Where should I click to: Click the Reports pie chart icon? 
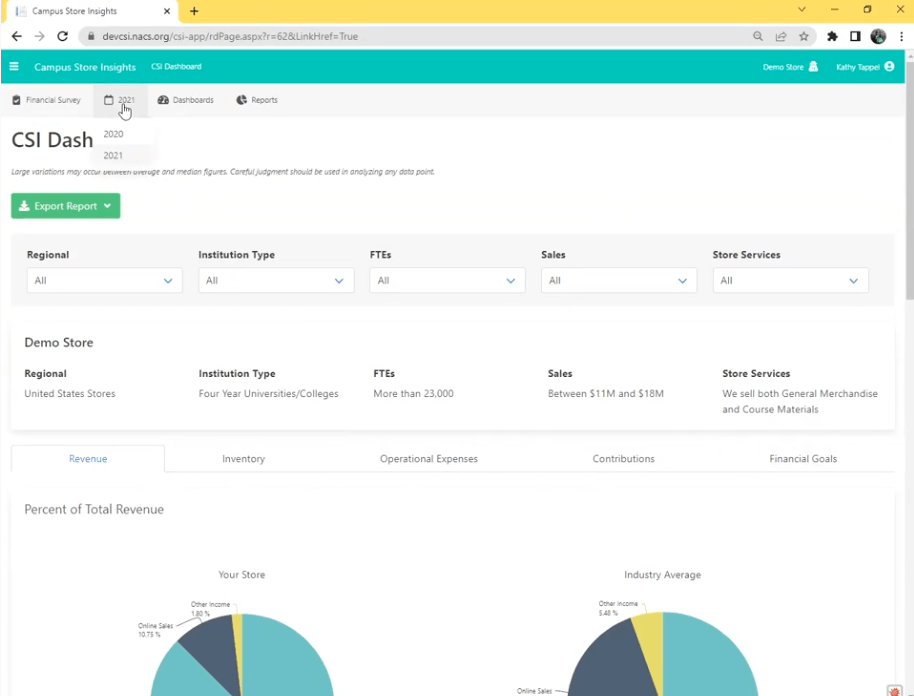241,100
